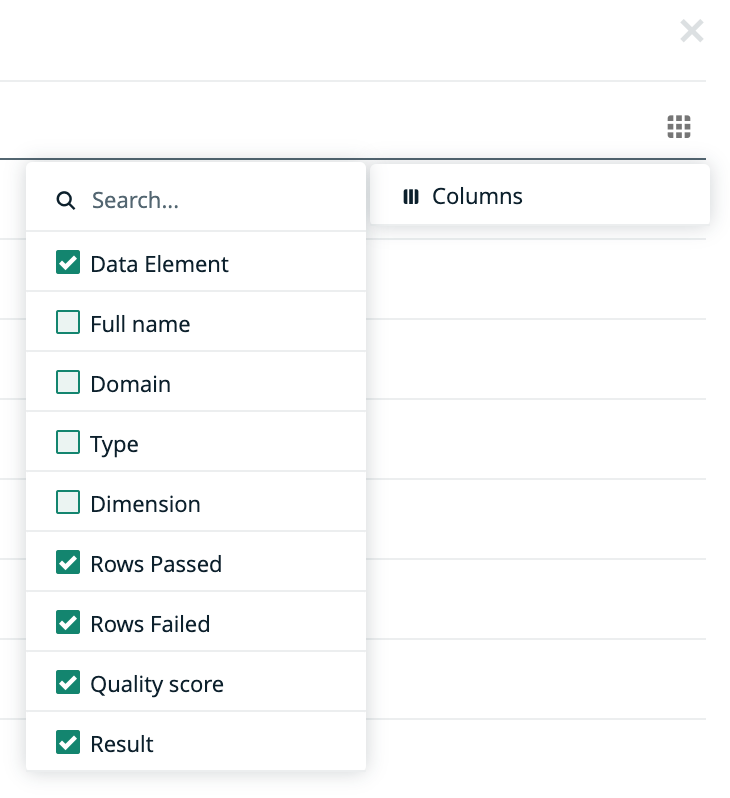730x798 pixels.
Task: Click the Rows Failed label text
Action: pyautogui.click(x=150, y=625)
